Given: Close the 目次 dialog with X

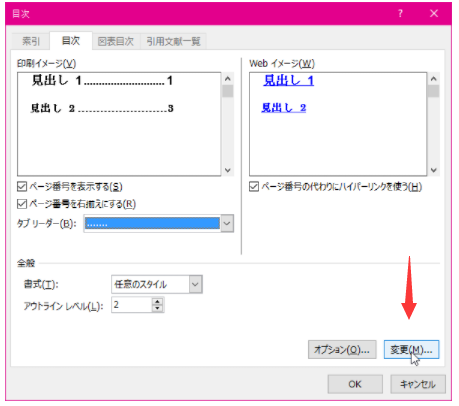Looking at the screenshot, I should [434, 14].
